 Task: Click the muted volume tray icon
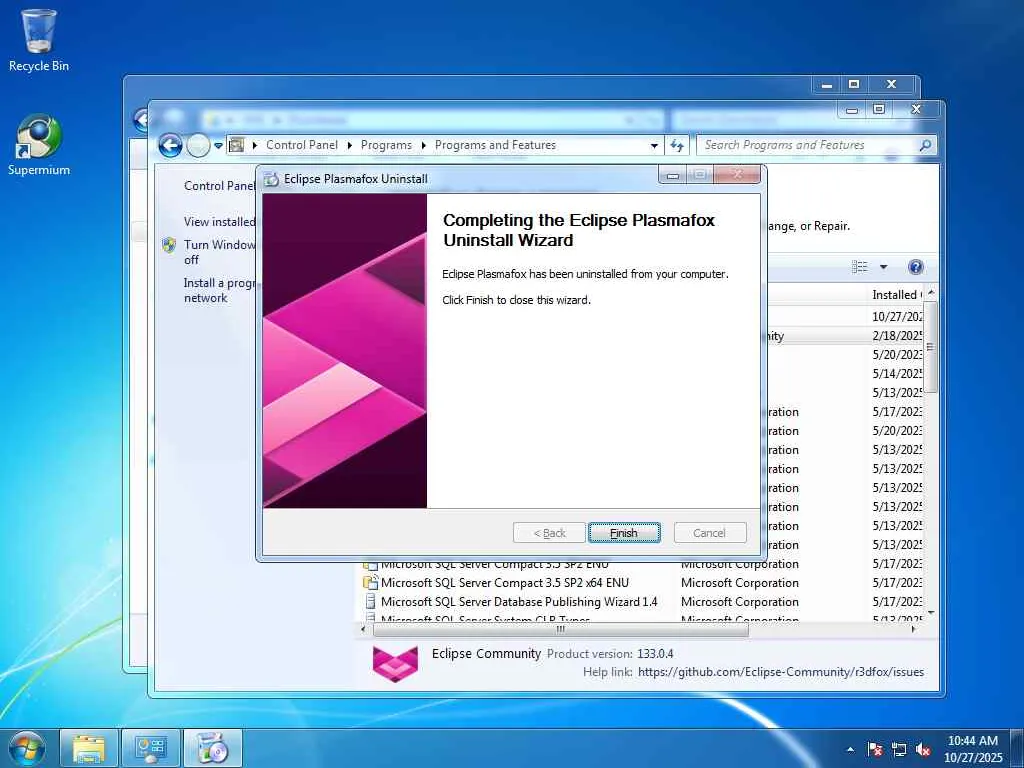pyautogui.click(x=923, y=749)
